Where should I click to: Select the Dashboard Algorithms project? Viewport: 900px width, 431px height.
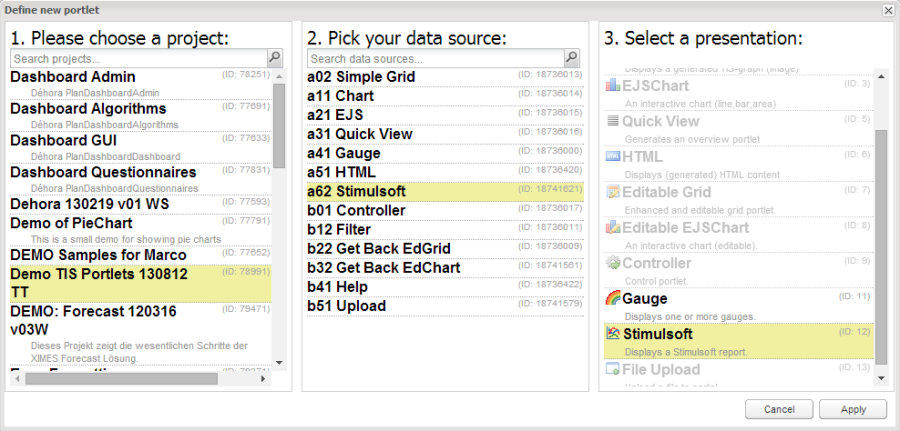click(x=141, y=116)
